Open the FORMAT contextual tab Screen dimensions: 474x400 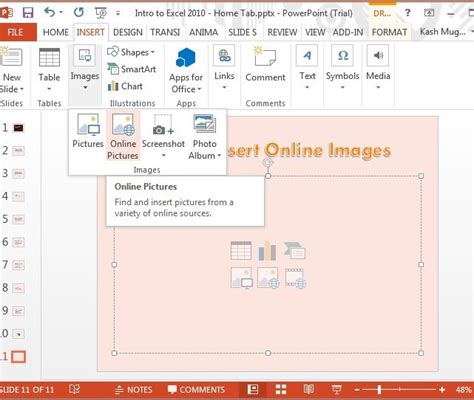click(389, 32)
